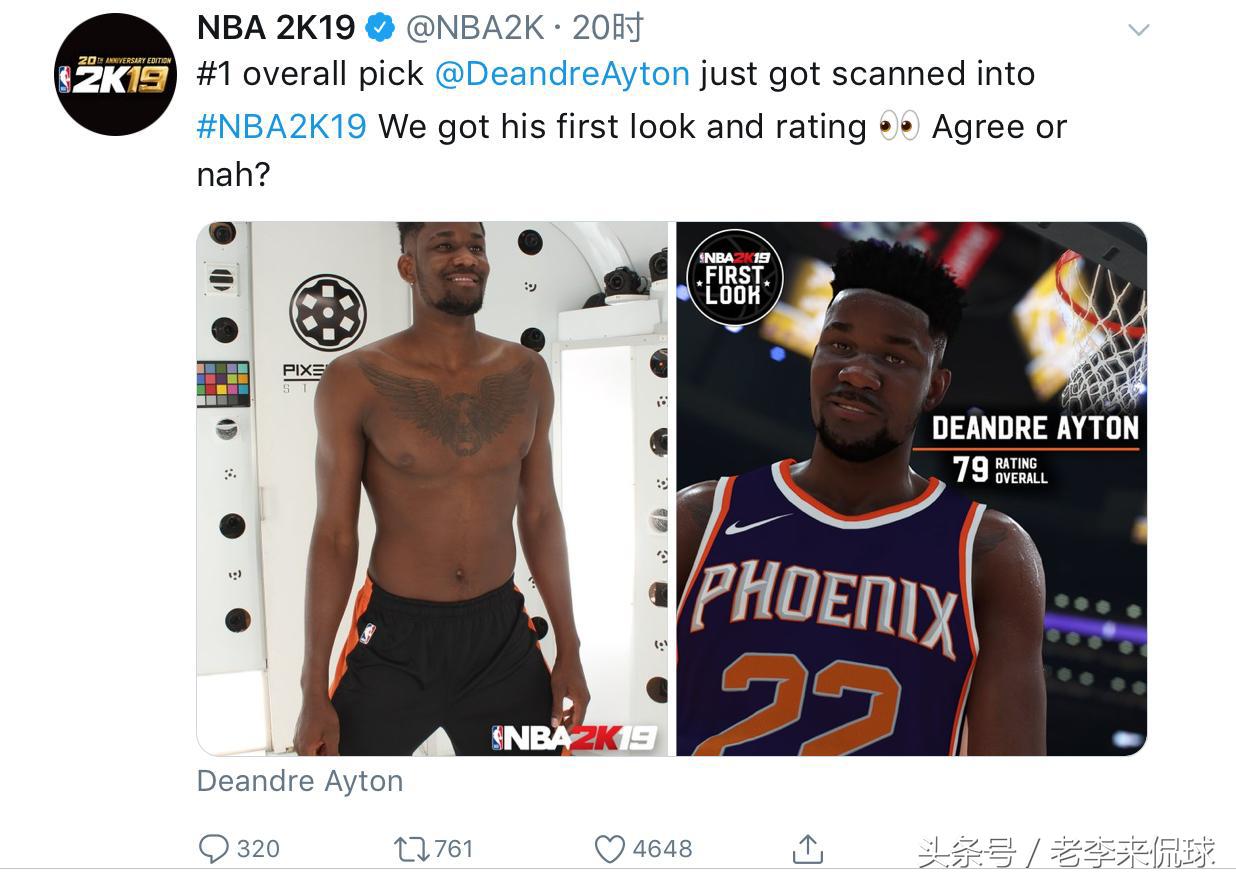The image size is (1236, 882).
Task: Open the share upload icon
Action: pyautogui.click(x=807, y=848)
